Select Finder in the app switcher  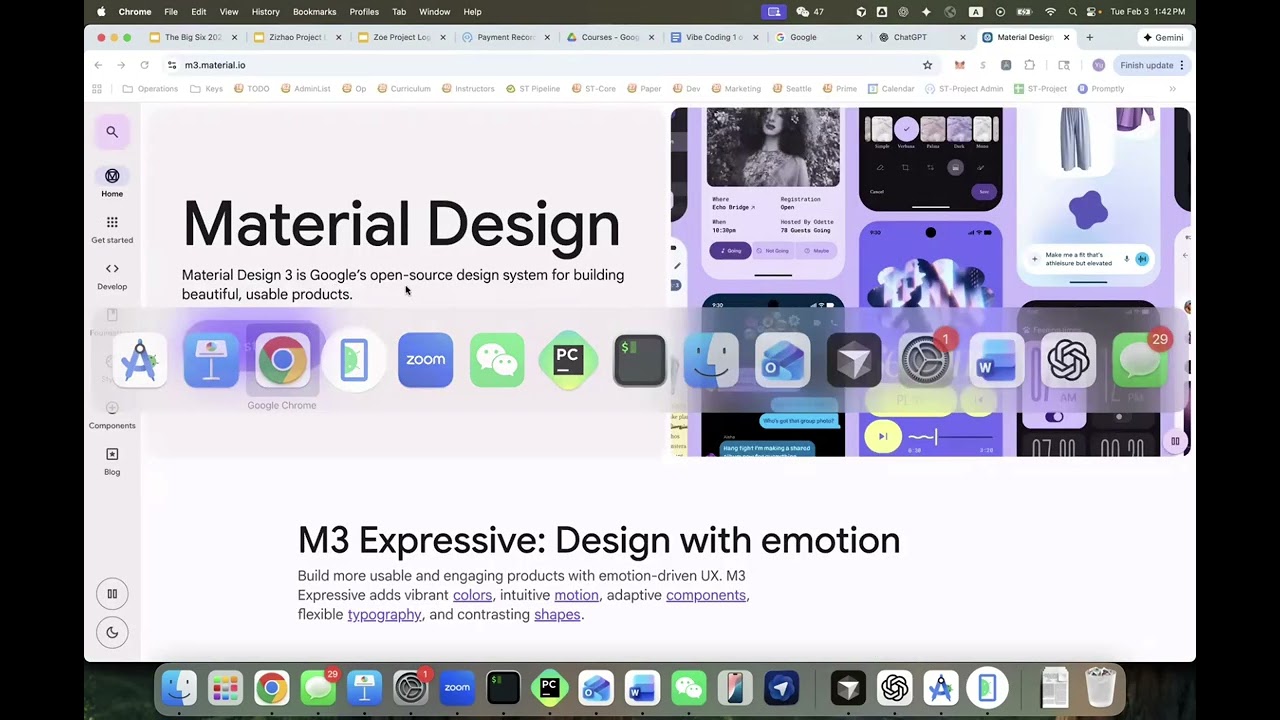pos(711,360)
